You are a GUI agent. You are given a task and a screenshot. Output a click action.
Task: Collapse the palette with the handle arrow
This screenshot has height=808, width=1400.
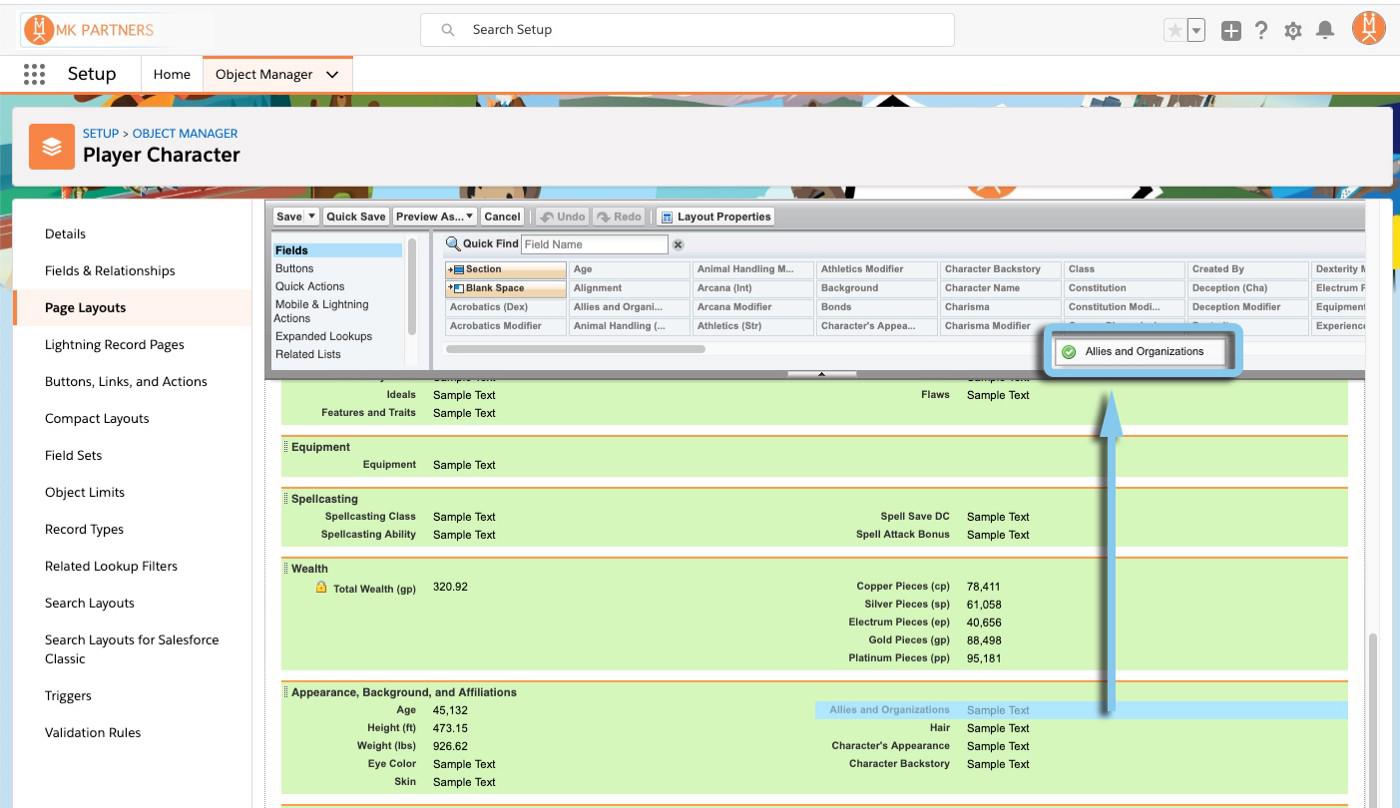point(821,374)
